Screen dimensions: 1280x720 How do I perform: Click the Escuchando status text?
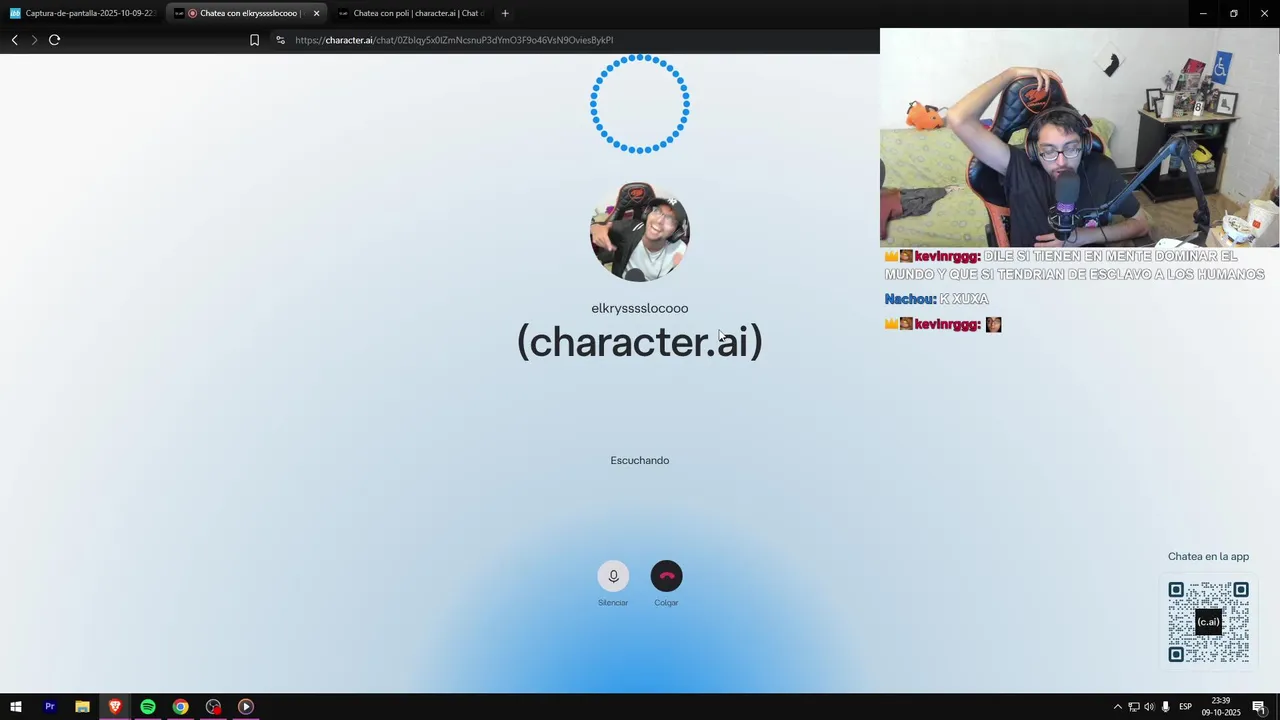pos(640,460)
